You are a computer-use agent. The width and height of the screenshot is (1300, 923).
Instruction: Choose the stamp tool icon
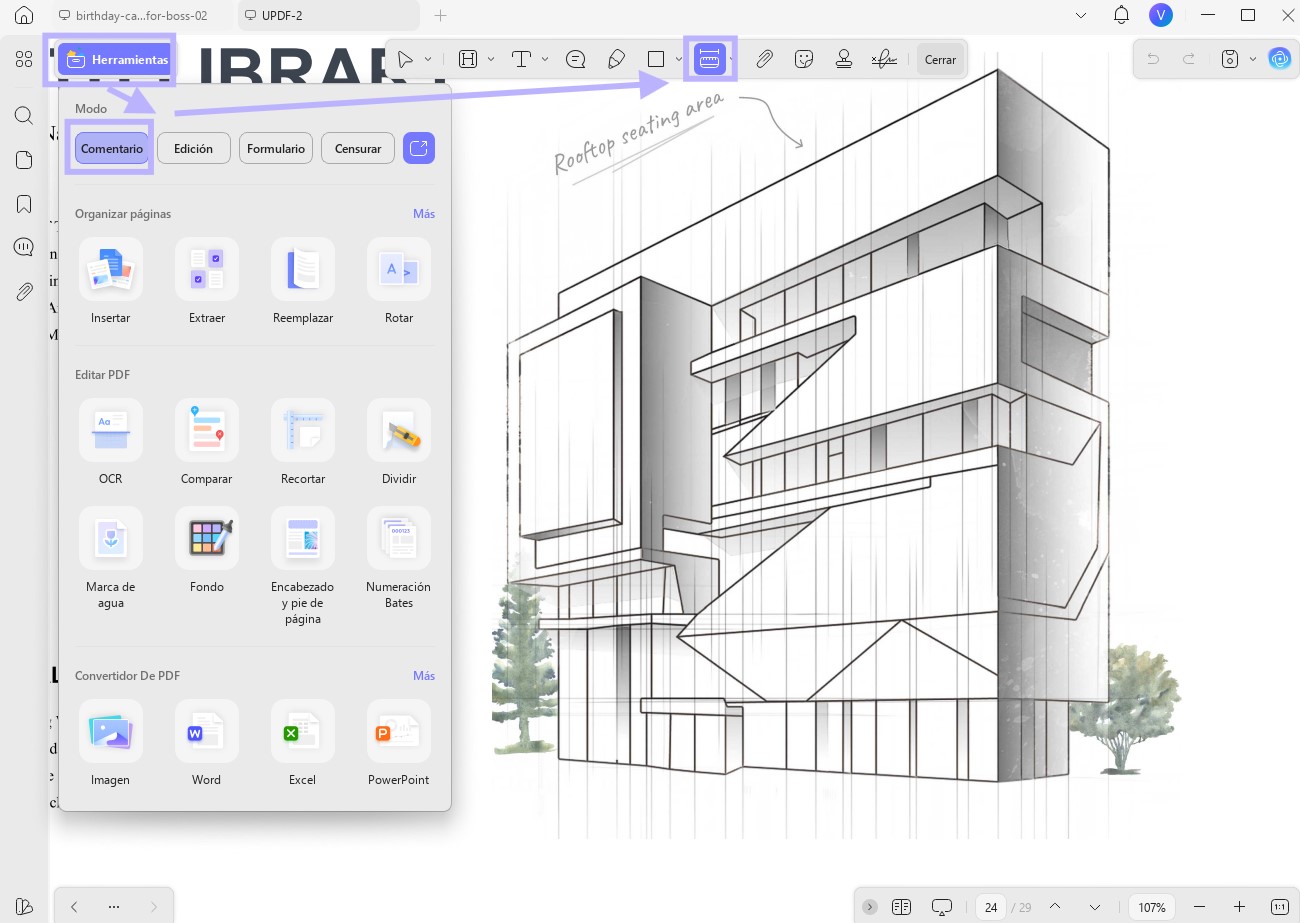843,59
